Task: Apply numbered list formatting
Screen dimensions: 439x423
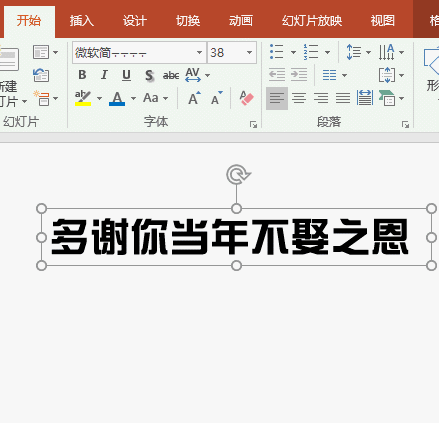Action: 311,52
